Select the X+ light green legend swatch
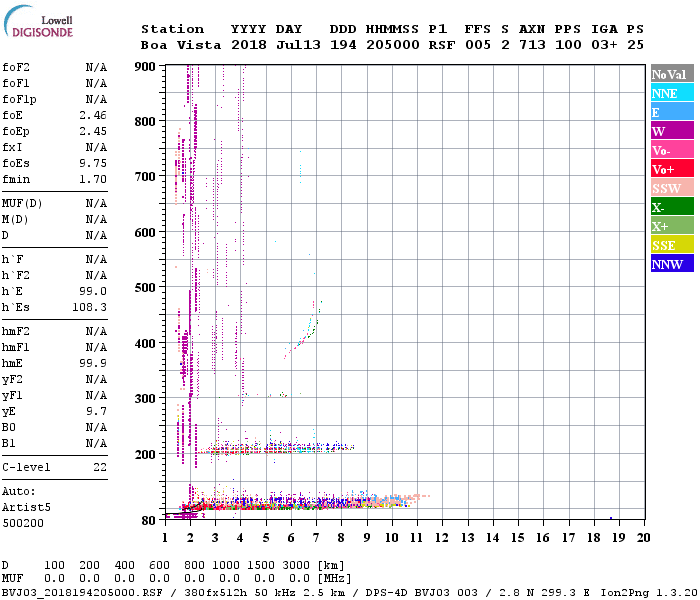 coord(672,225)
